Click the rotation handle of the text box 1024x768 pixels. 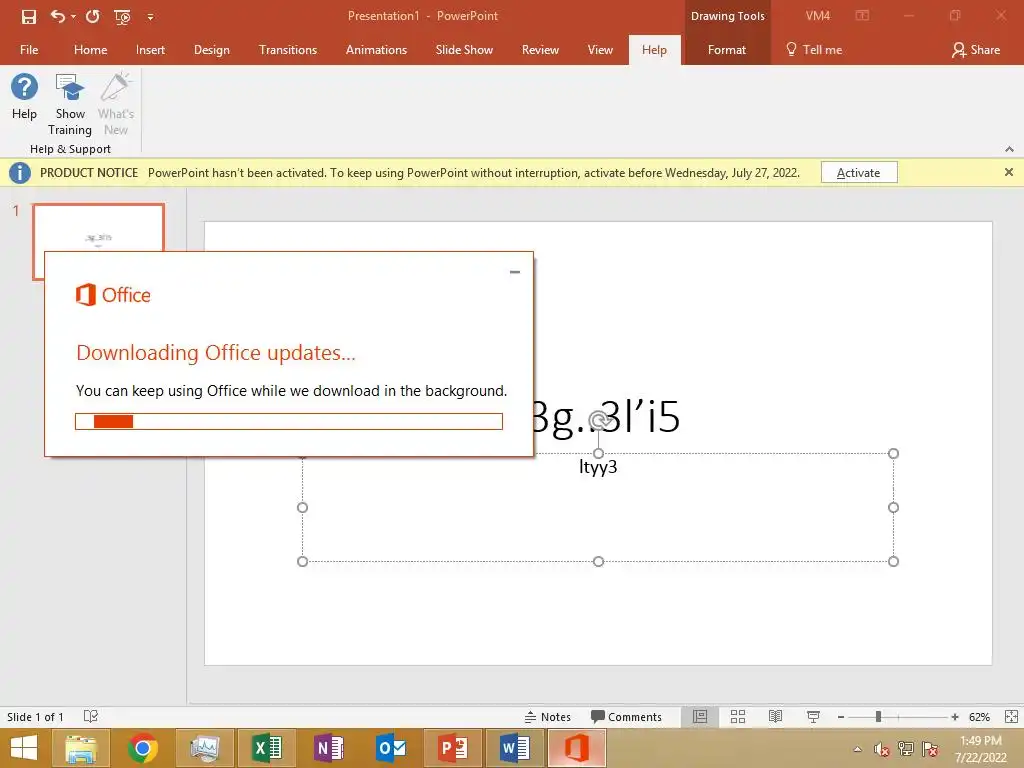[x=600, y=421]
